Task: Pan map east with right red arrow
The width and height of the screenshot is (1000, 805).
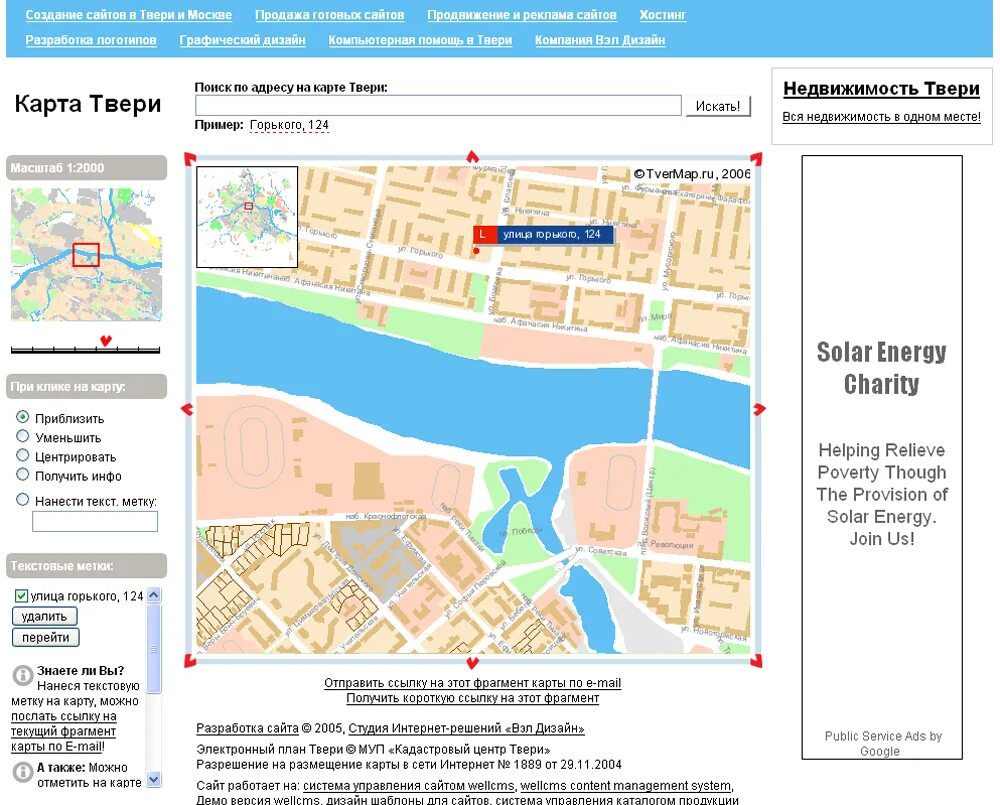Action: pyautogui.click(x=758, y=409)
